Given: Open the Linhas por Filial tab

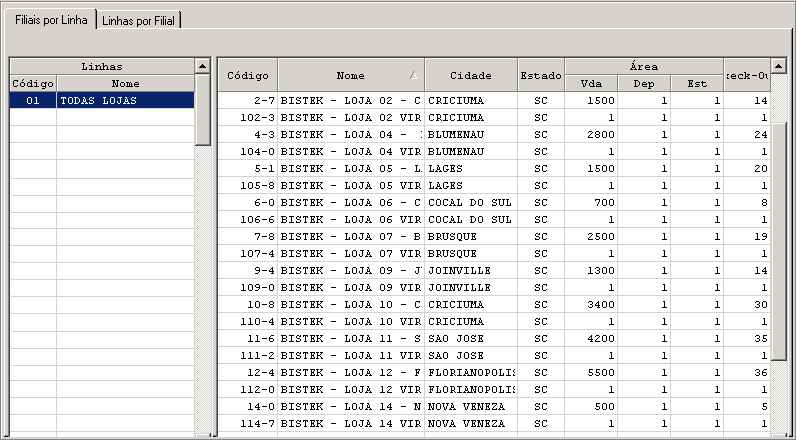Looking at the screenshot, I should (139, 21).
